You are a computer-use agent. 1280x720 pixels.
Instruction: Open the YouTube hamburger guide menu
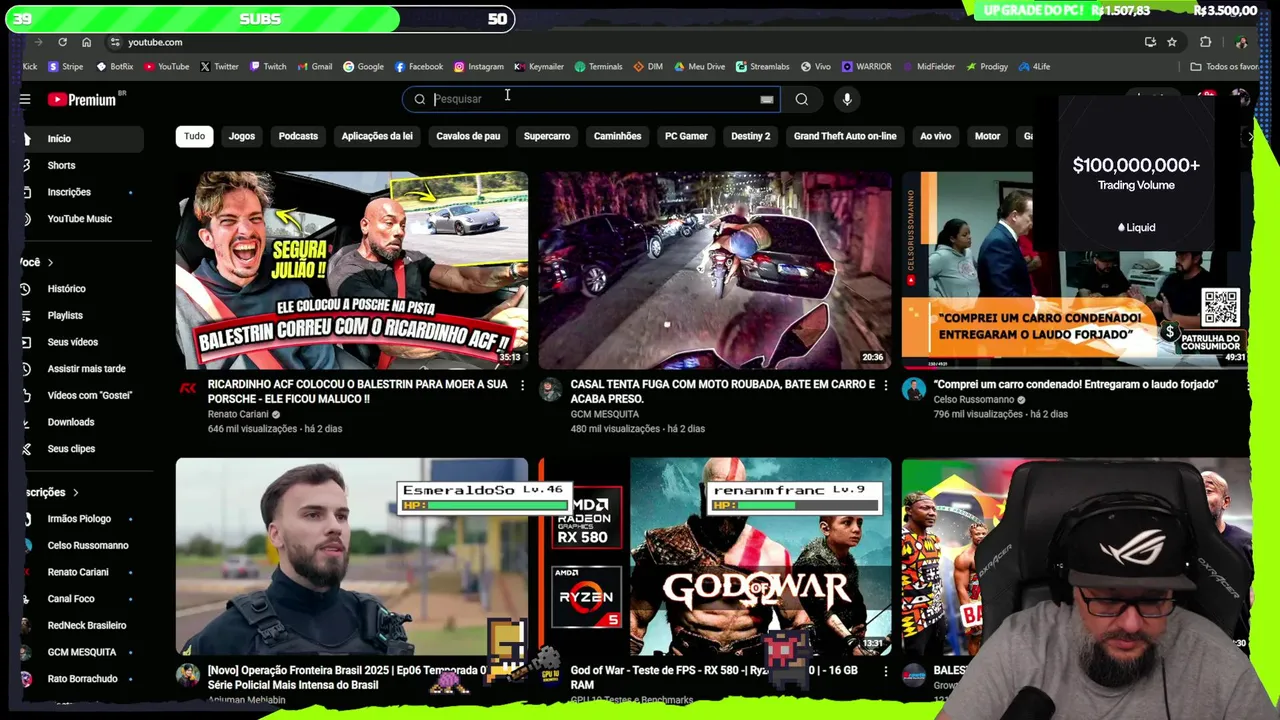pyautogui.click(x=25, y=99)
